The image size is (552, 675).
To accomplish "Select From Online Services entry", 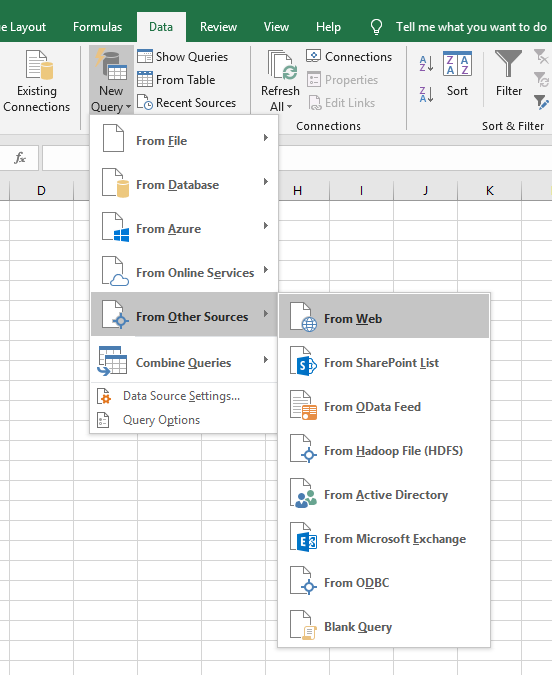I will pyautogui.click(x=184, y=272).
